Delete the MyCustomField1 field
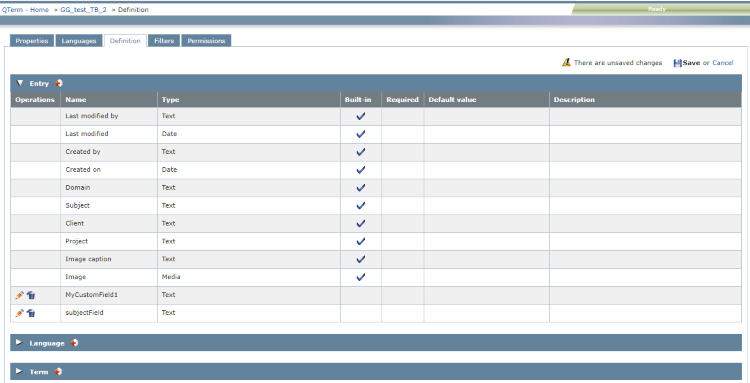The width and height of the screenshot is (750, 383). click(x=31, y=295)
